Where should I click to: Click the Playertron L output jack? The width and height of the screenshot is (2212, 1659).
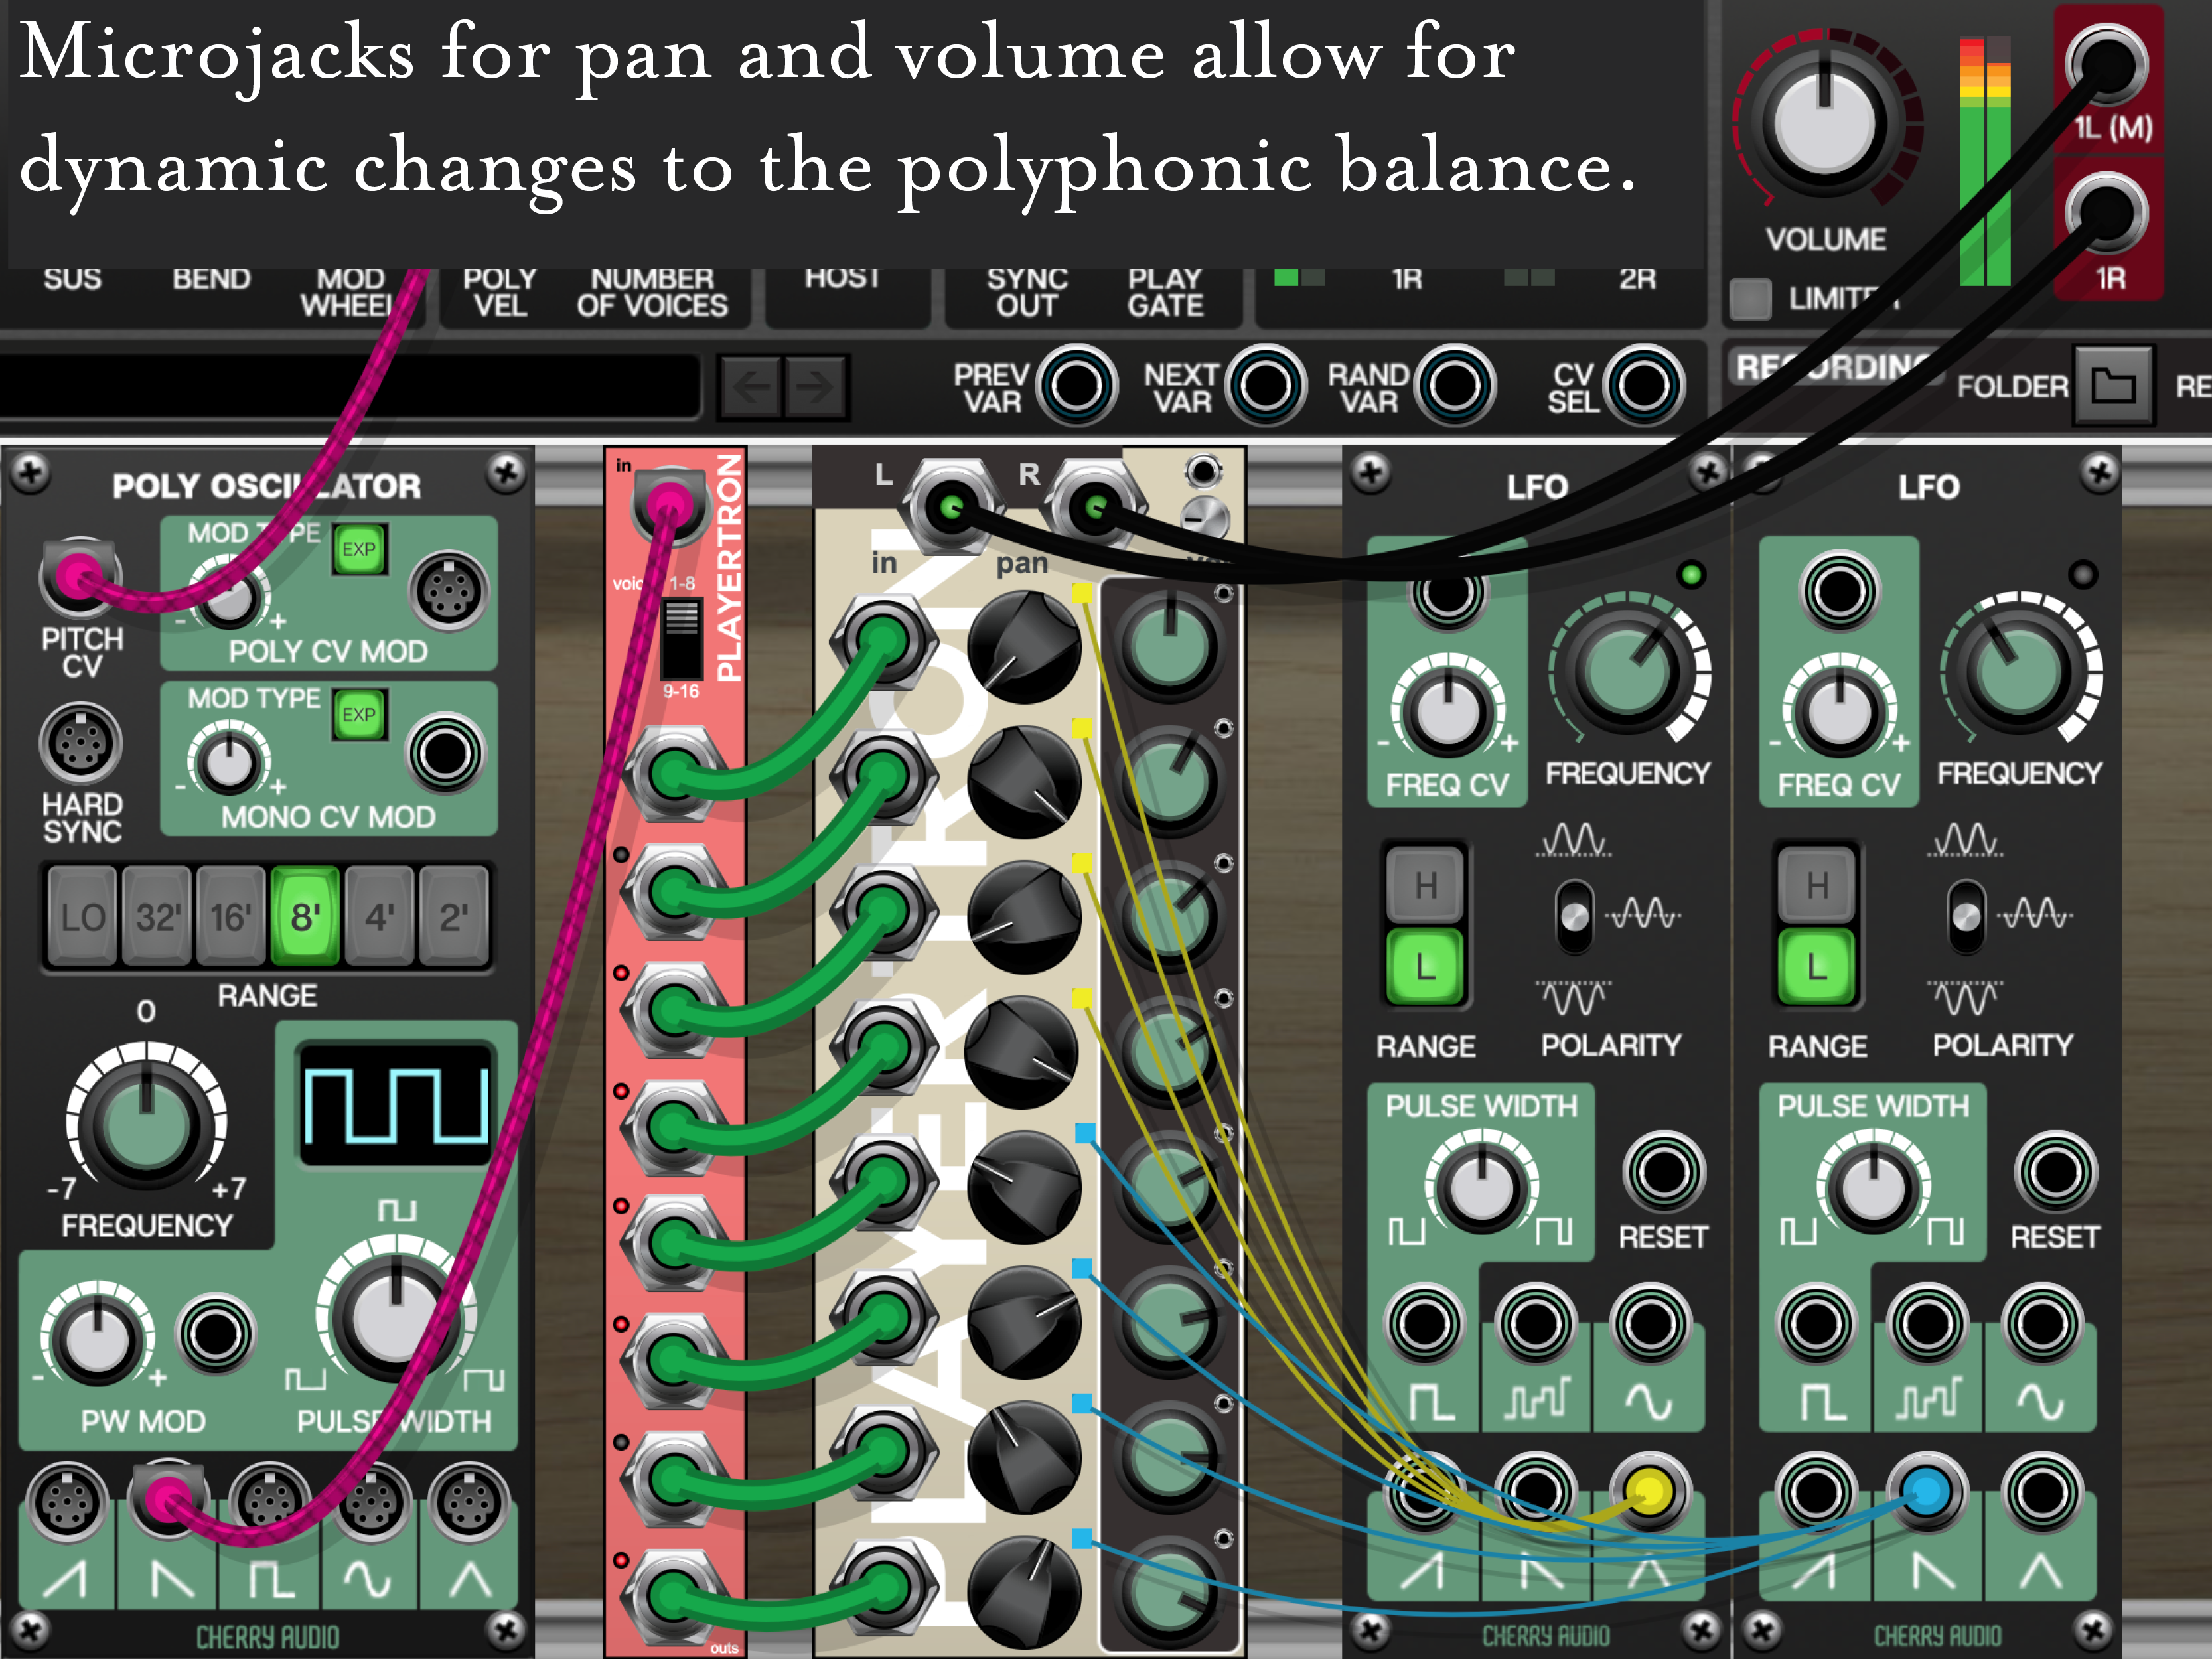pyautogui.click(x=951, y=507)
